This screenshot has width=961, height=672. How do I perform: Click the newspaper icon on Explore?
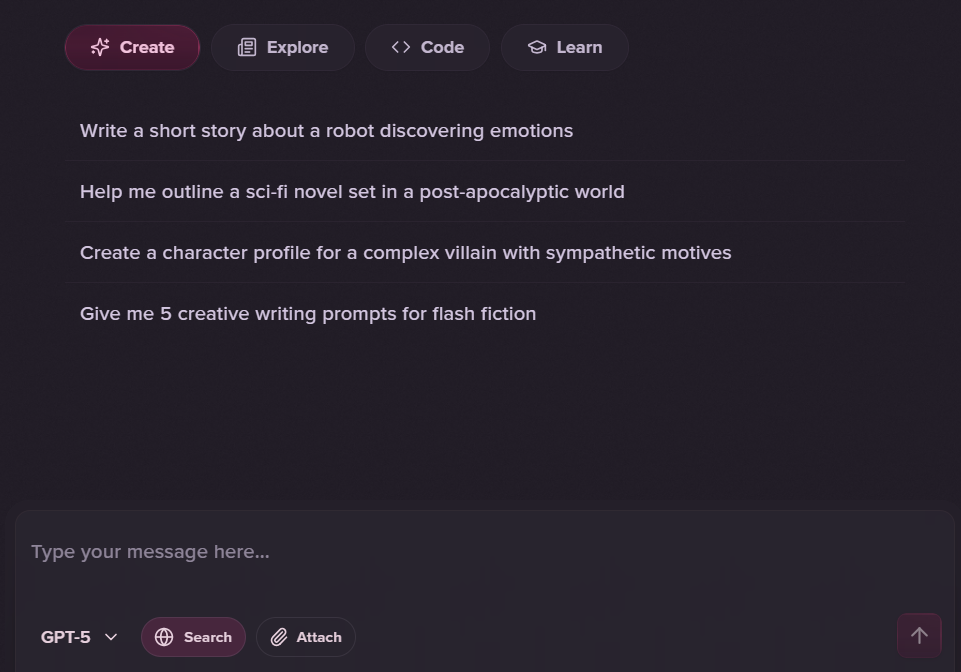click(247, 47)
